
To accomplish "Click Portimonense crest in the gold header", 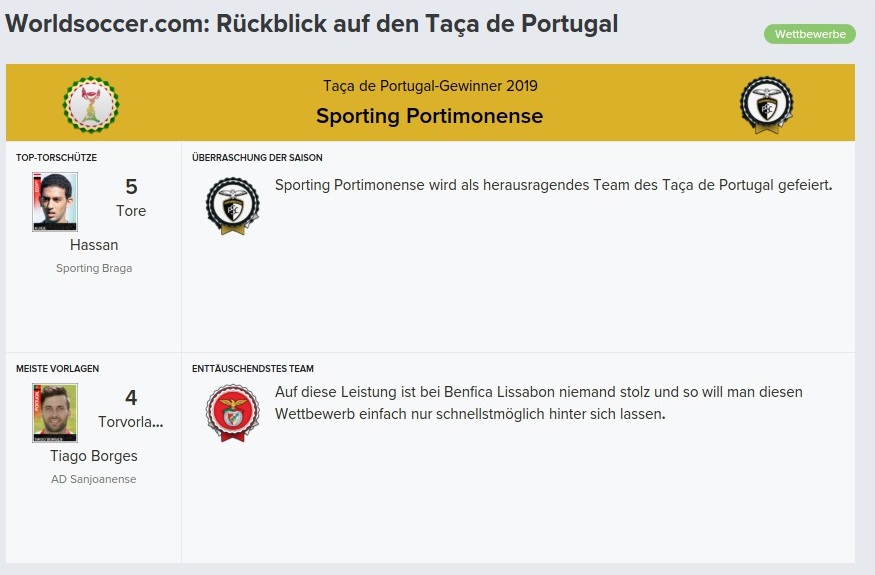I will point(767,104).
